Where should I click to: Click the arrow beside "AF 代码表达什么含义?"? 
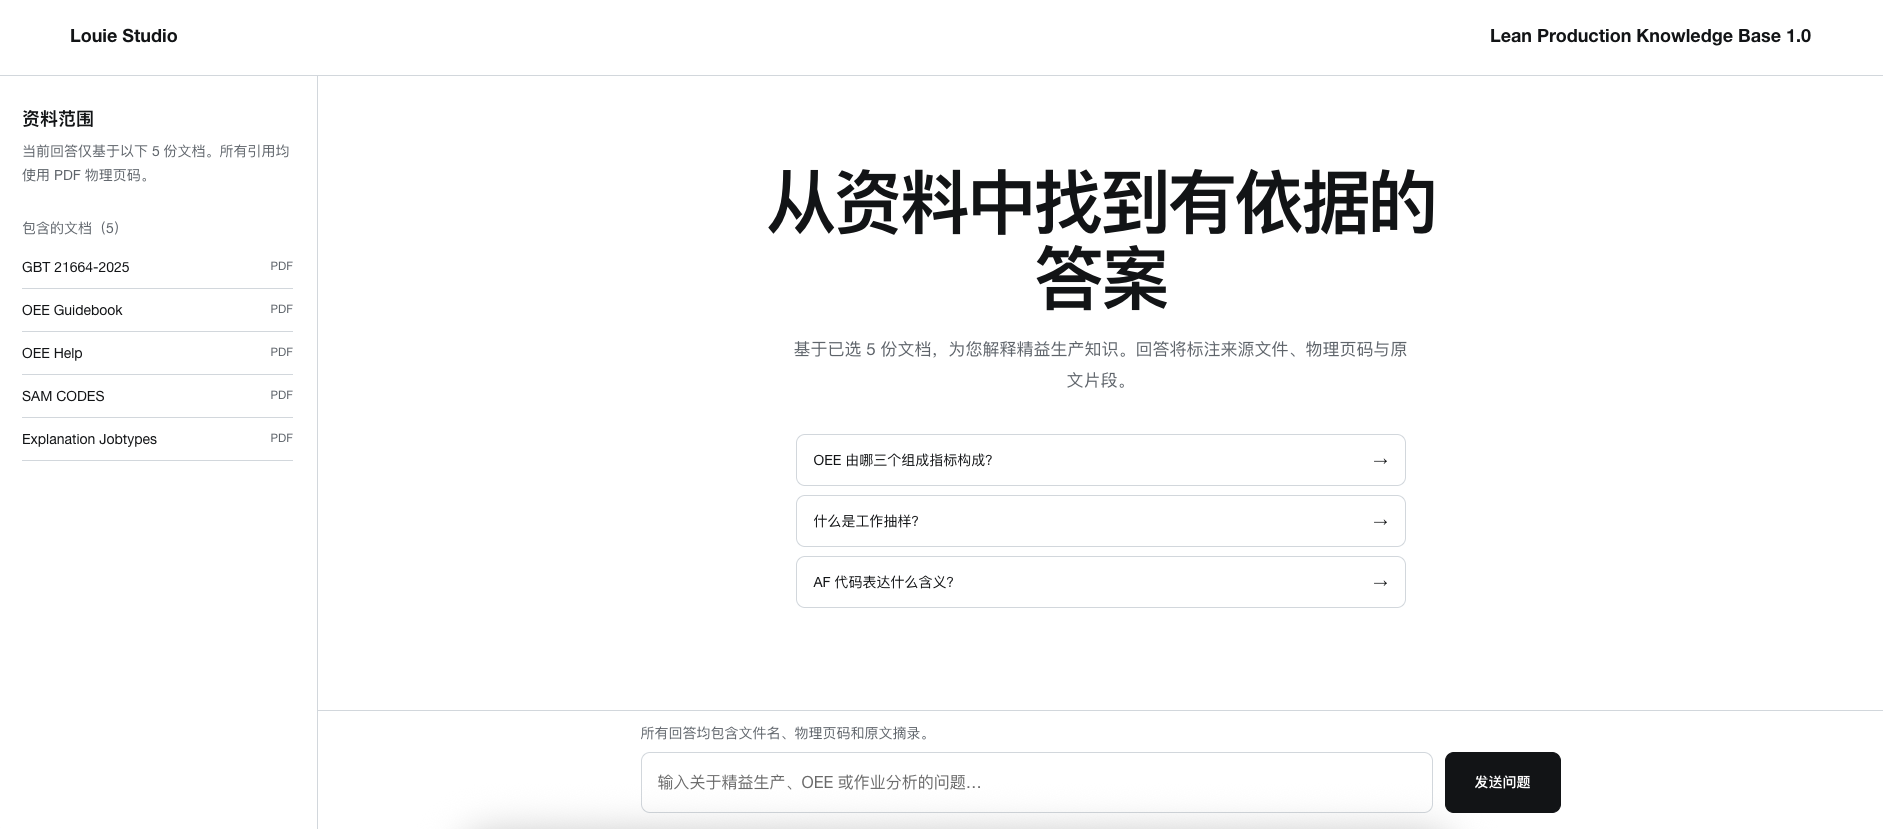pos(1380,583)
